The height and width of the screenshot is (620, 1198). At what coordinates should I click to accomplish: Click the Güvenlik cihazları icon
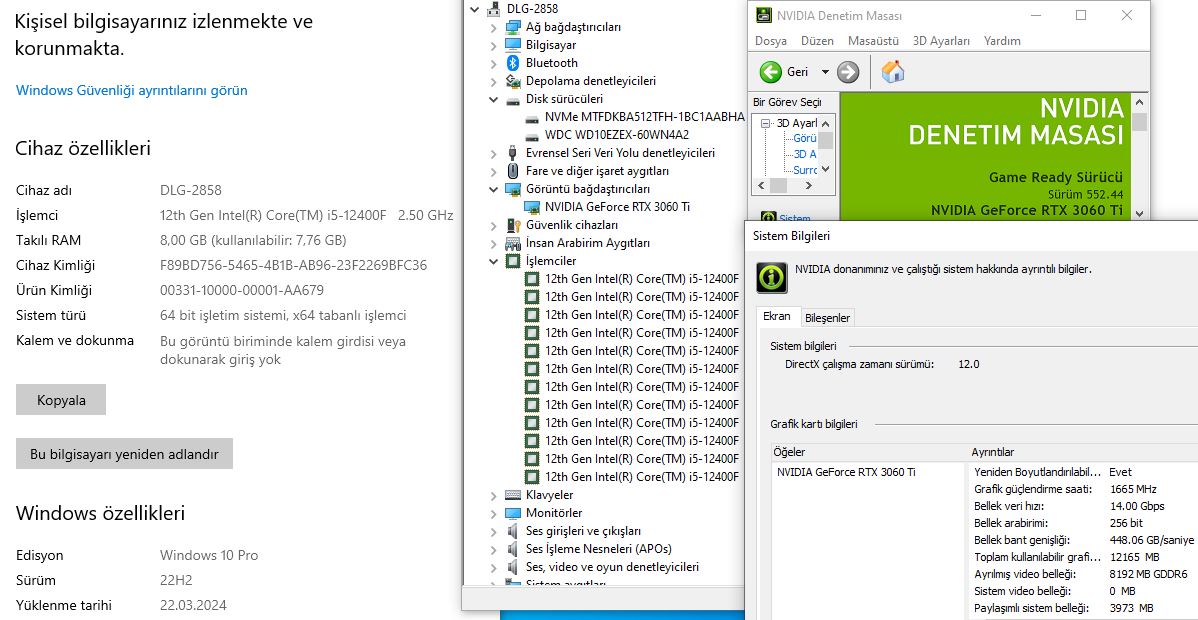point(513,225)
